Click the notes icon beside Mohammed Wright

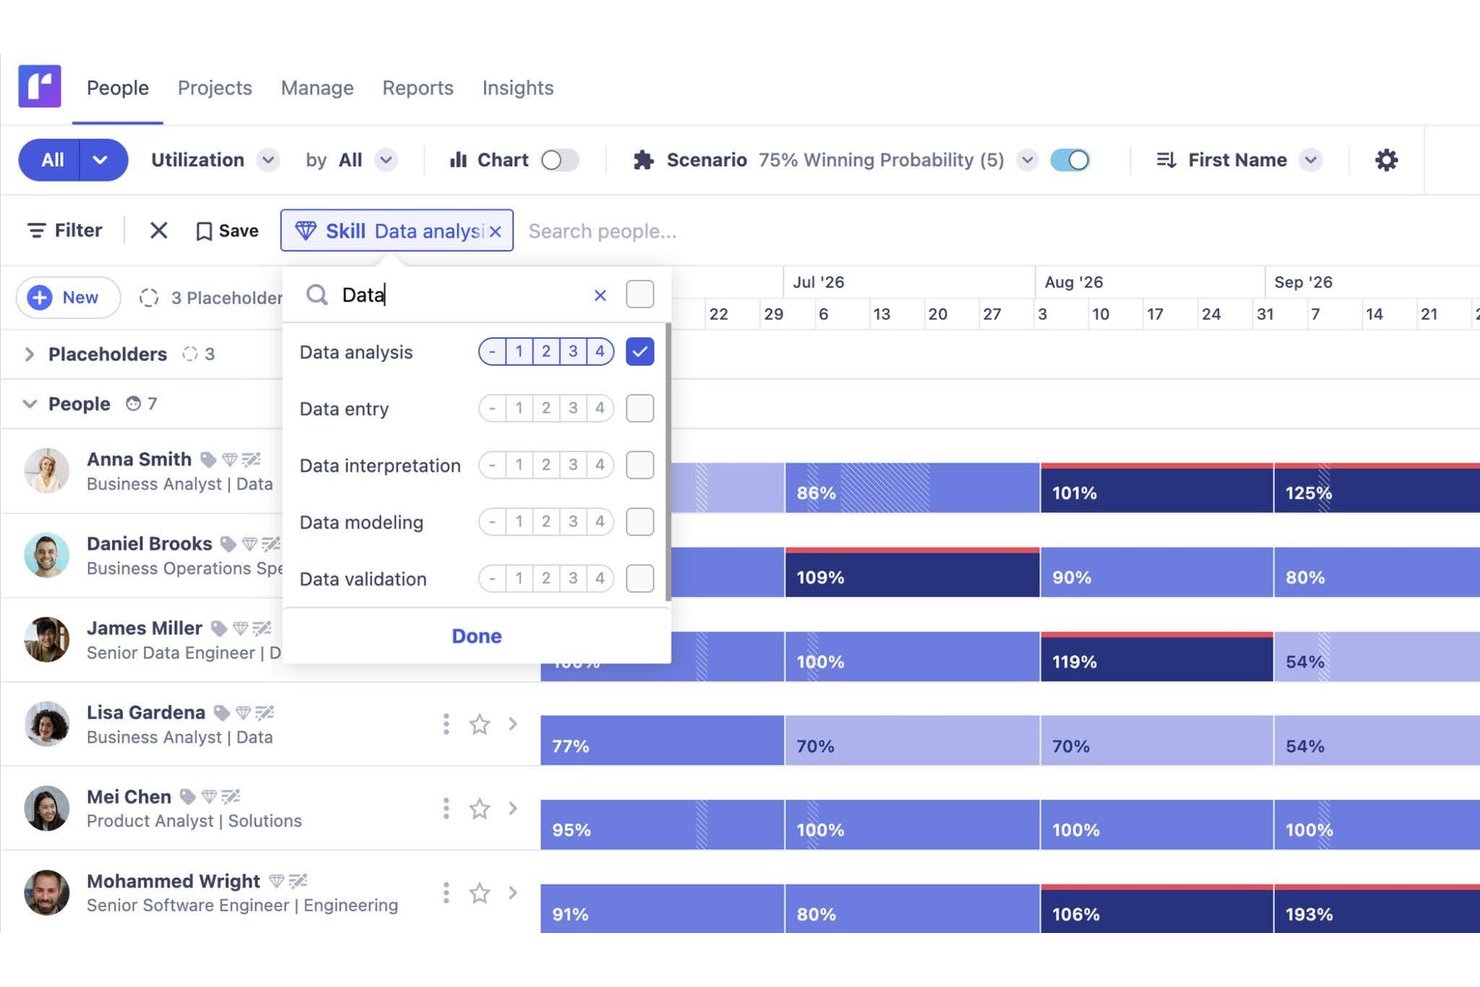point(298,881)
